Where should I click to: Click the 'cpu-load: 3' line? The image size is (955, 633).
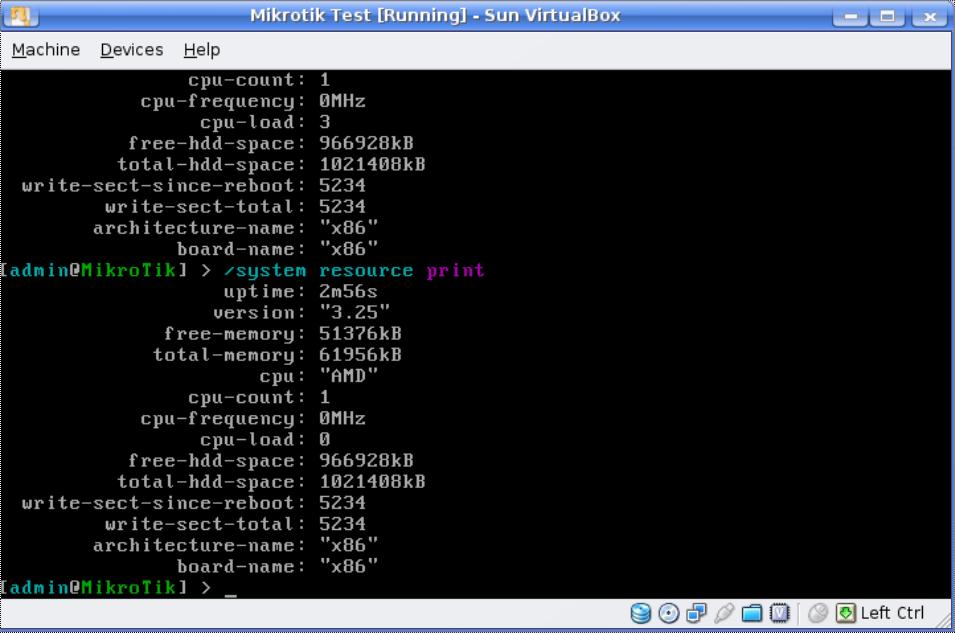[265, 122]
